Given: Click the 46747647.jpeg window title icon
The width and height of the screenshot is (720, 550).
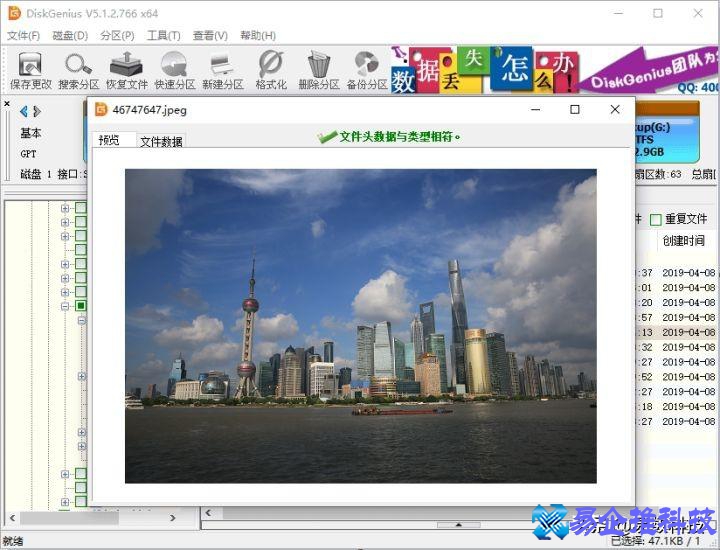Looking at the screenshot, I should pyautogui.click(x=101, y=110).
